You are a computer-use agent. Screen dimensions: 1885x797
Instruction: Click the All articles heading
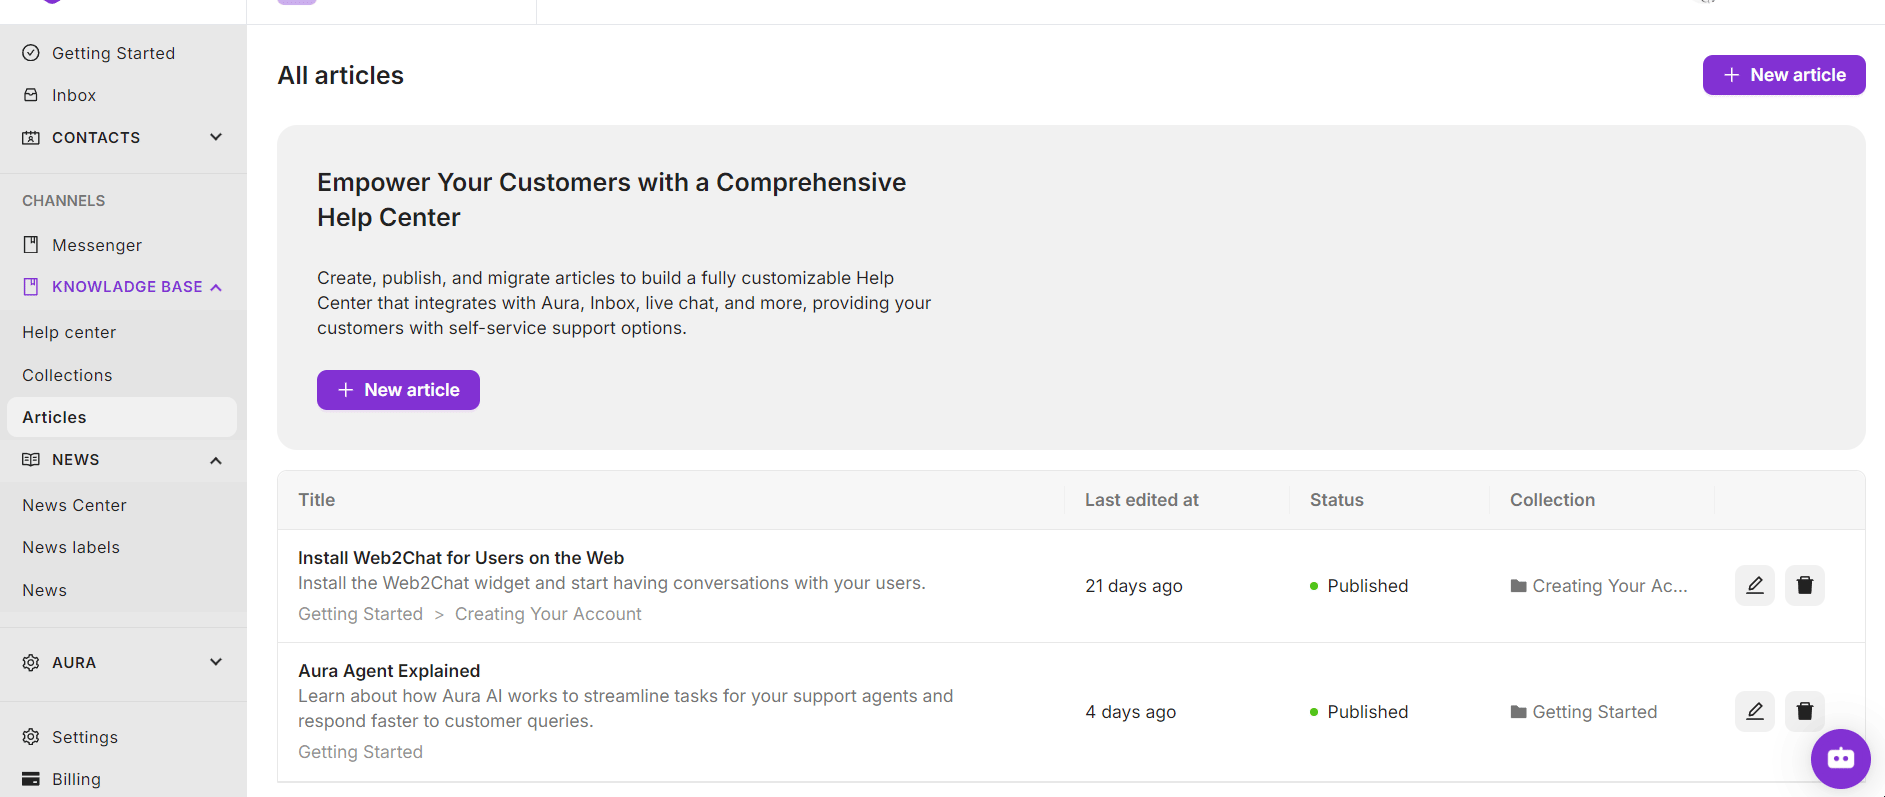[341, 76]
